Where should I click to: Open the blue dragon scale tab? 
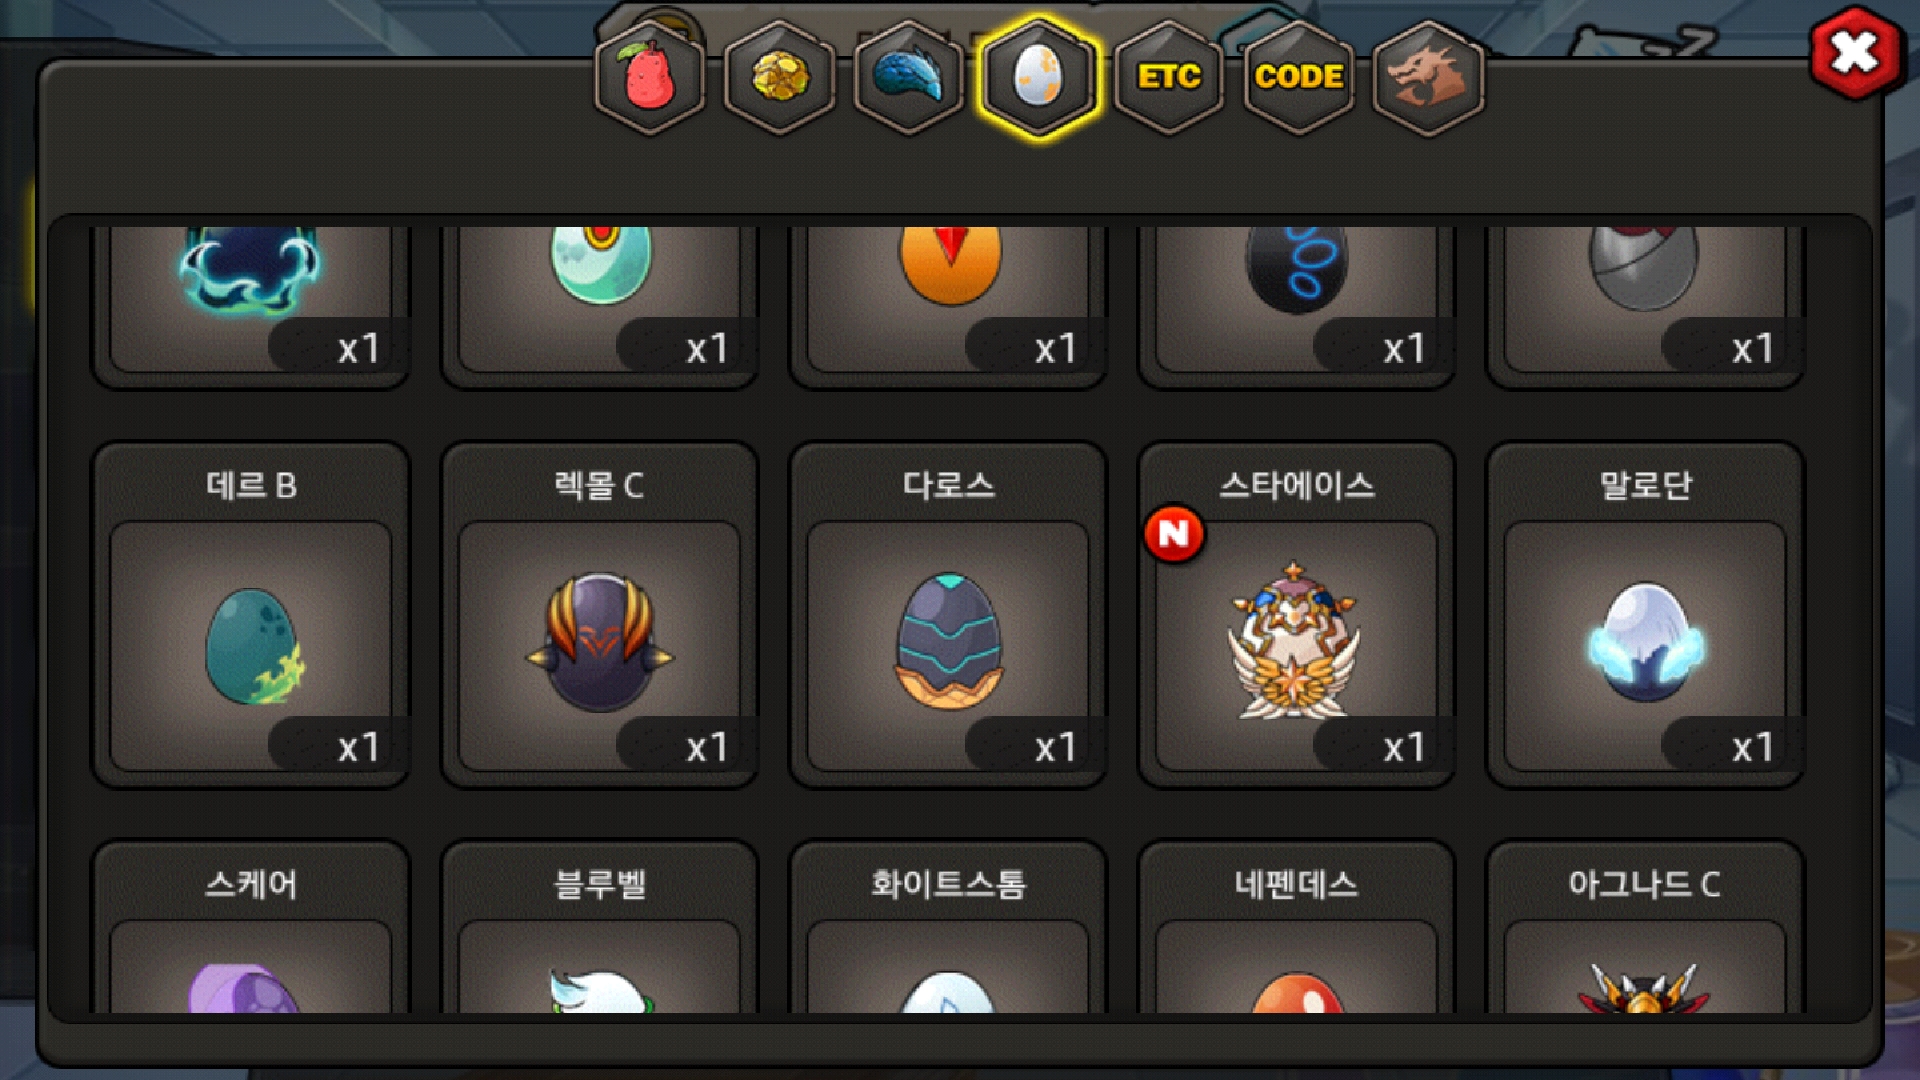[x=909, y=77]
